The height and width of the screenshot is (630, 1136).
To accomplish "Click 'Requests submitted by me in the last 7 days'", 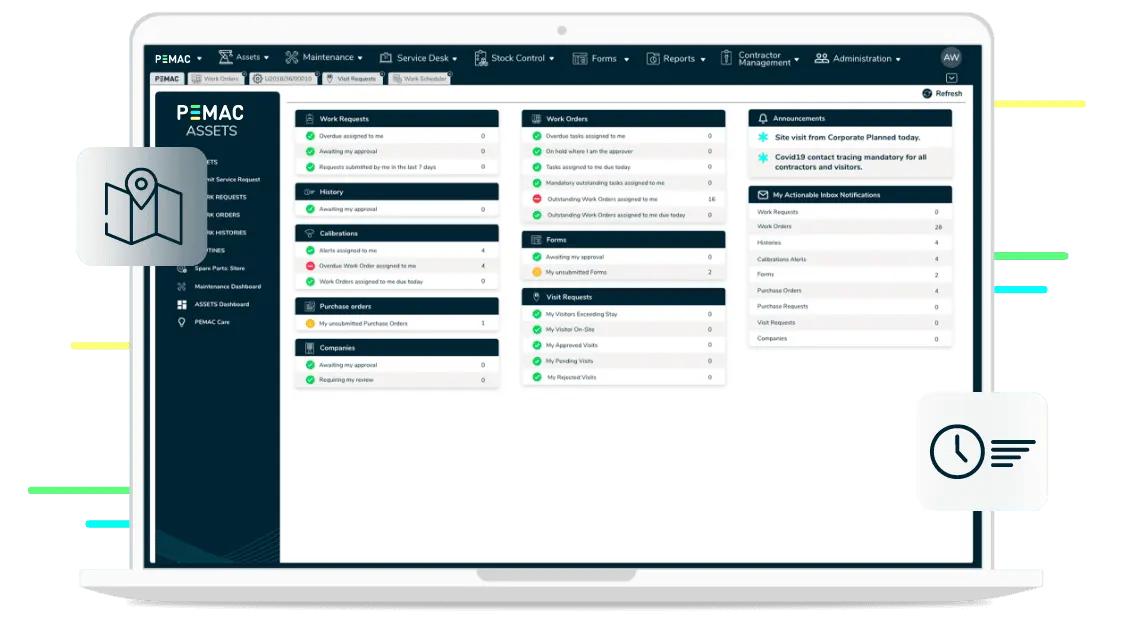I will click(397, 167).
